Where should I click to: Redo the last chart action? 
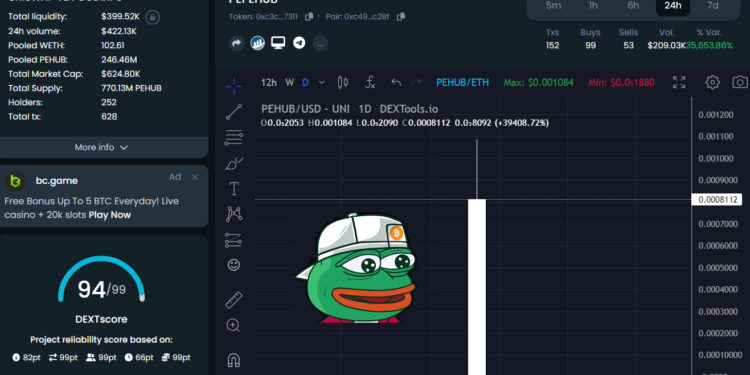(x=416, y=82)
